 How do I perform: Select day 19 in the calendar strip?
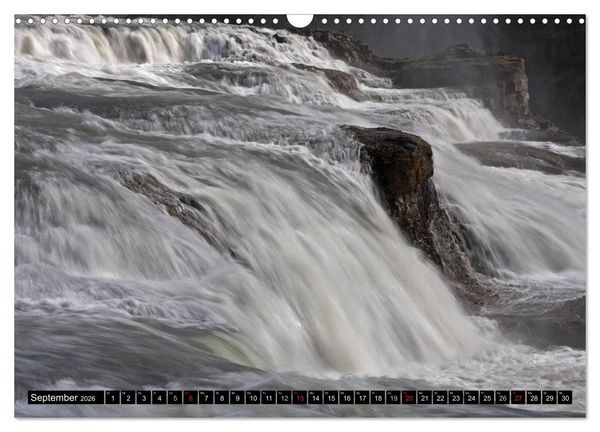point(393,398)
